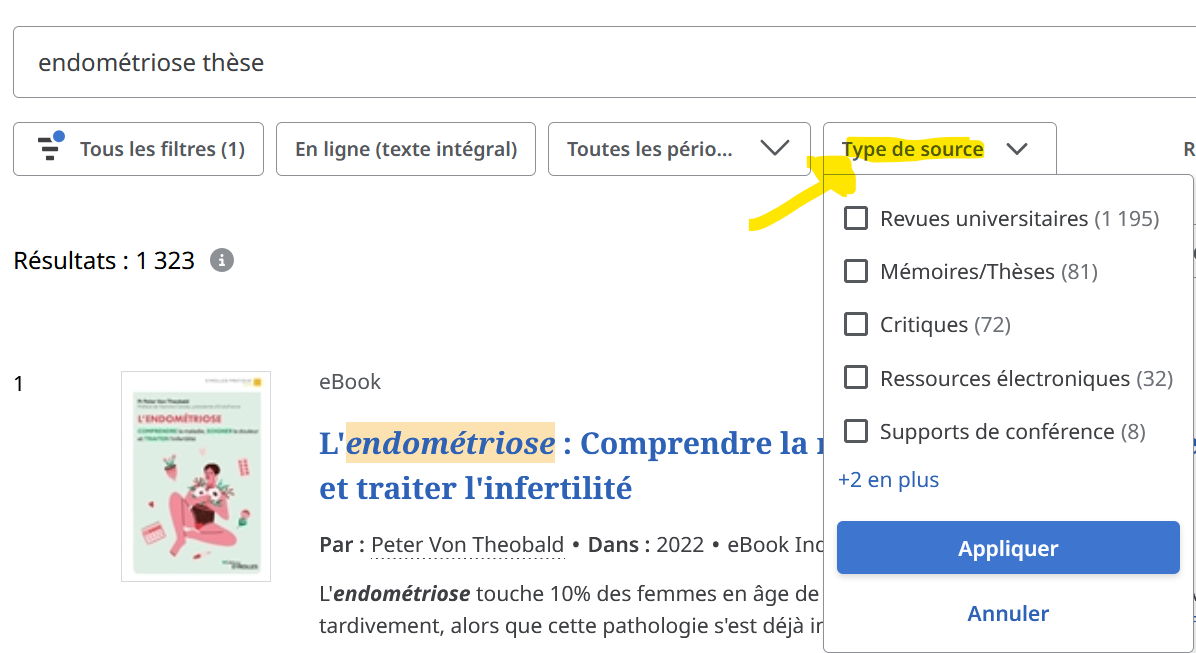
Task: Click the results info icon
Action: (x=222, y=261)
